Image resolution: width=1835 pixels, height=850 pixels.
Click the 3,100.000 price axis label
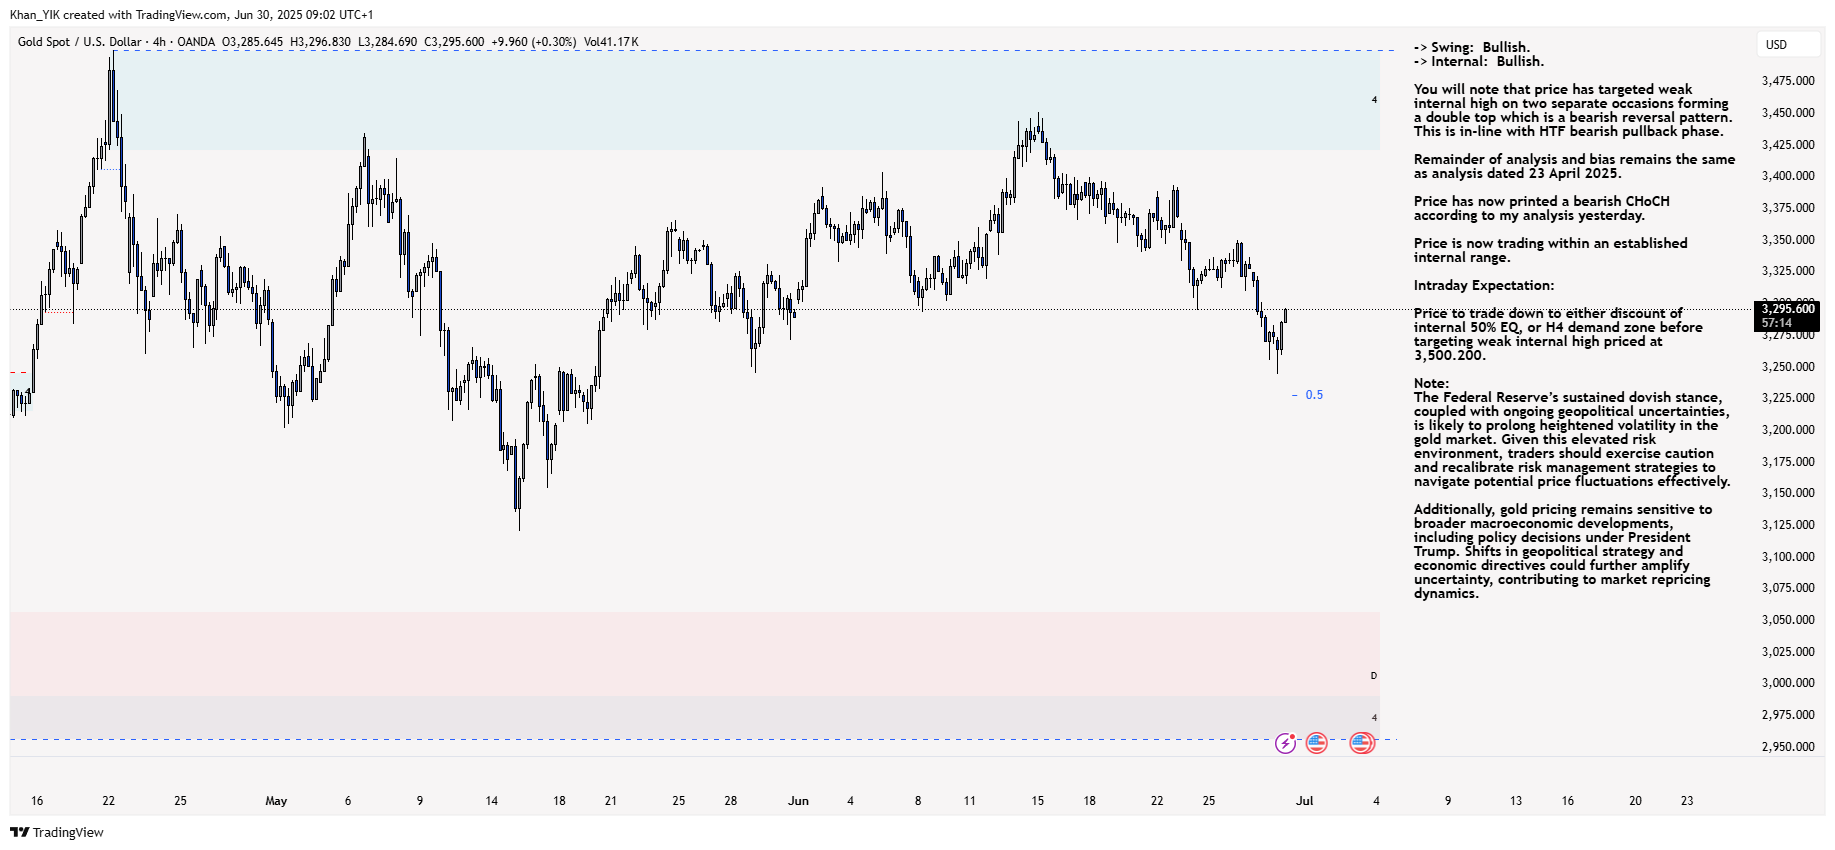tap(1788, 556)
